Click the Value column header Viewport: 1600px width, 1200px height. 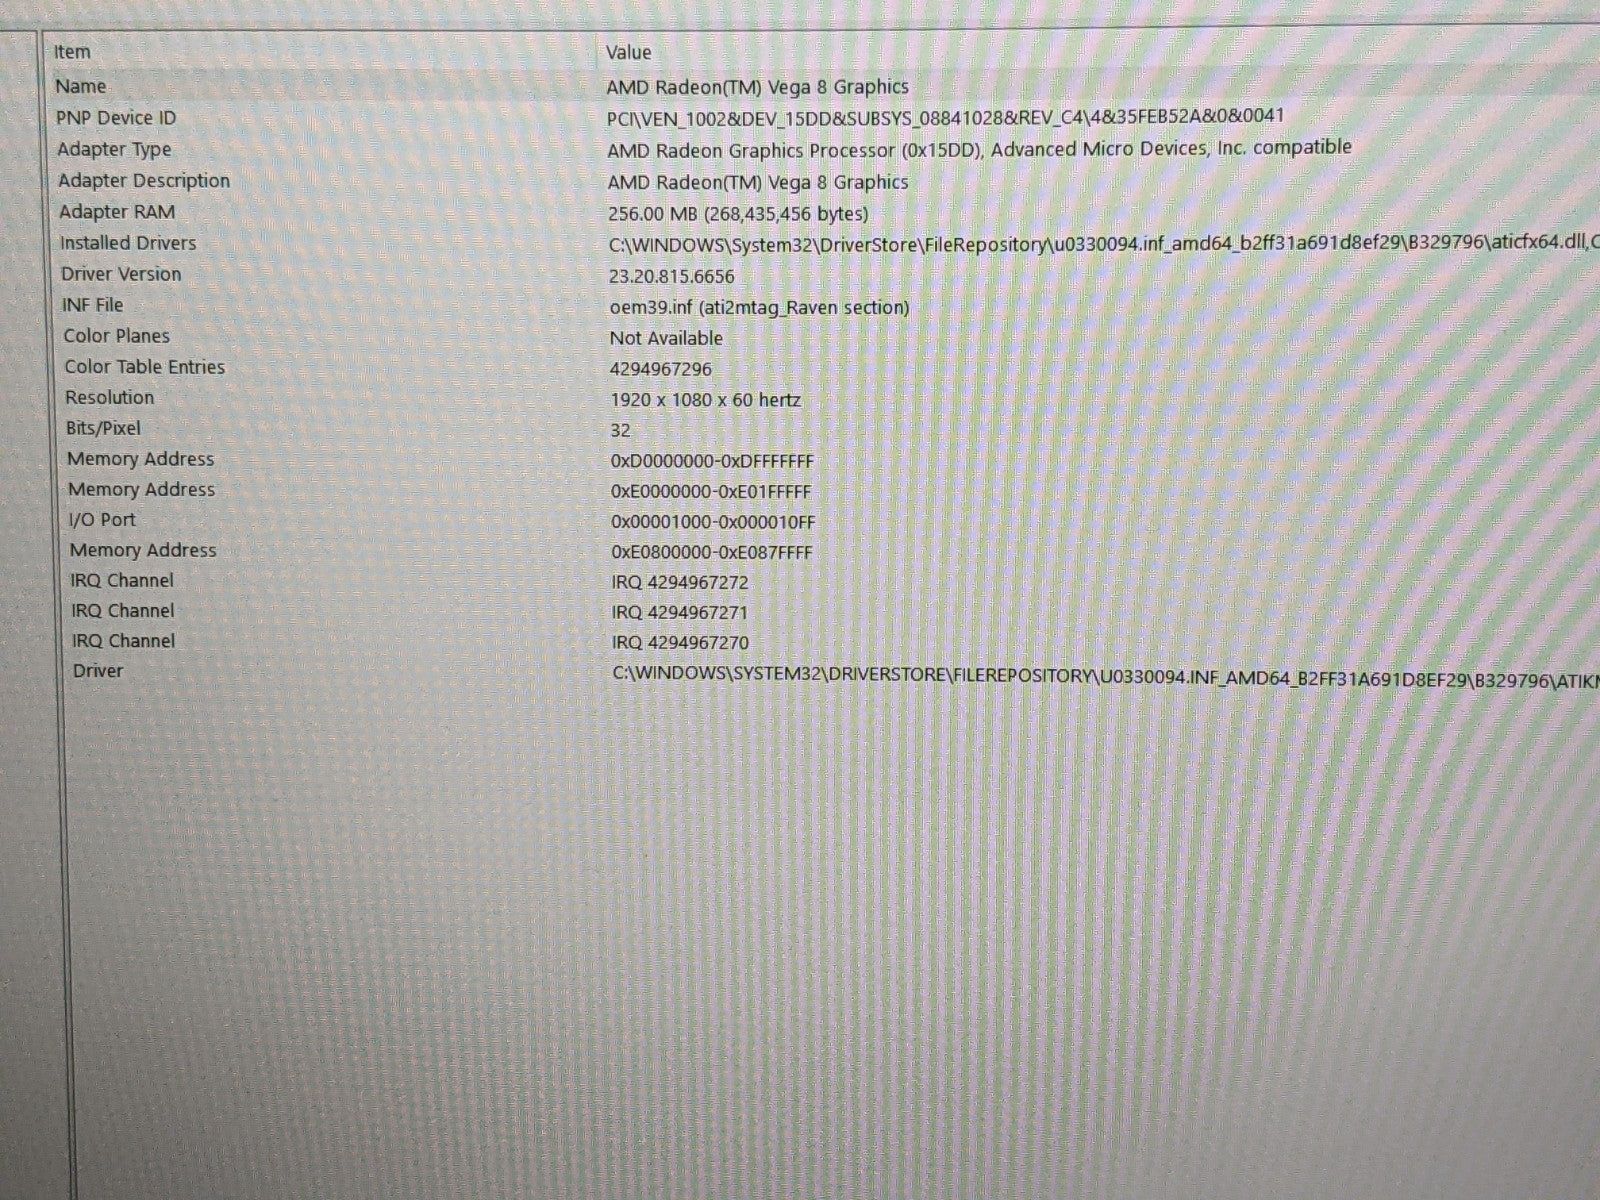[628, 52]
